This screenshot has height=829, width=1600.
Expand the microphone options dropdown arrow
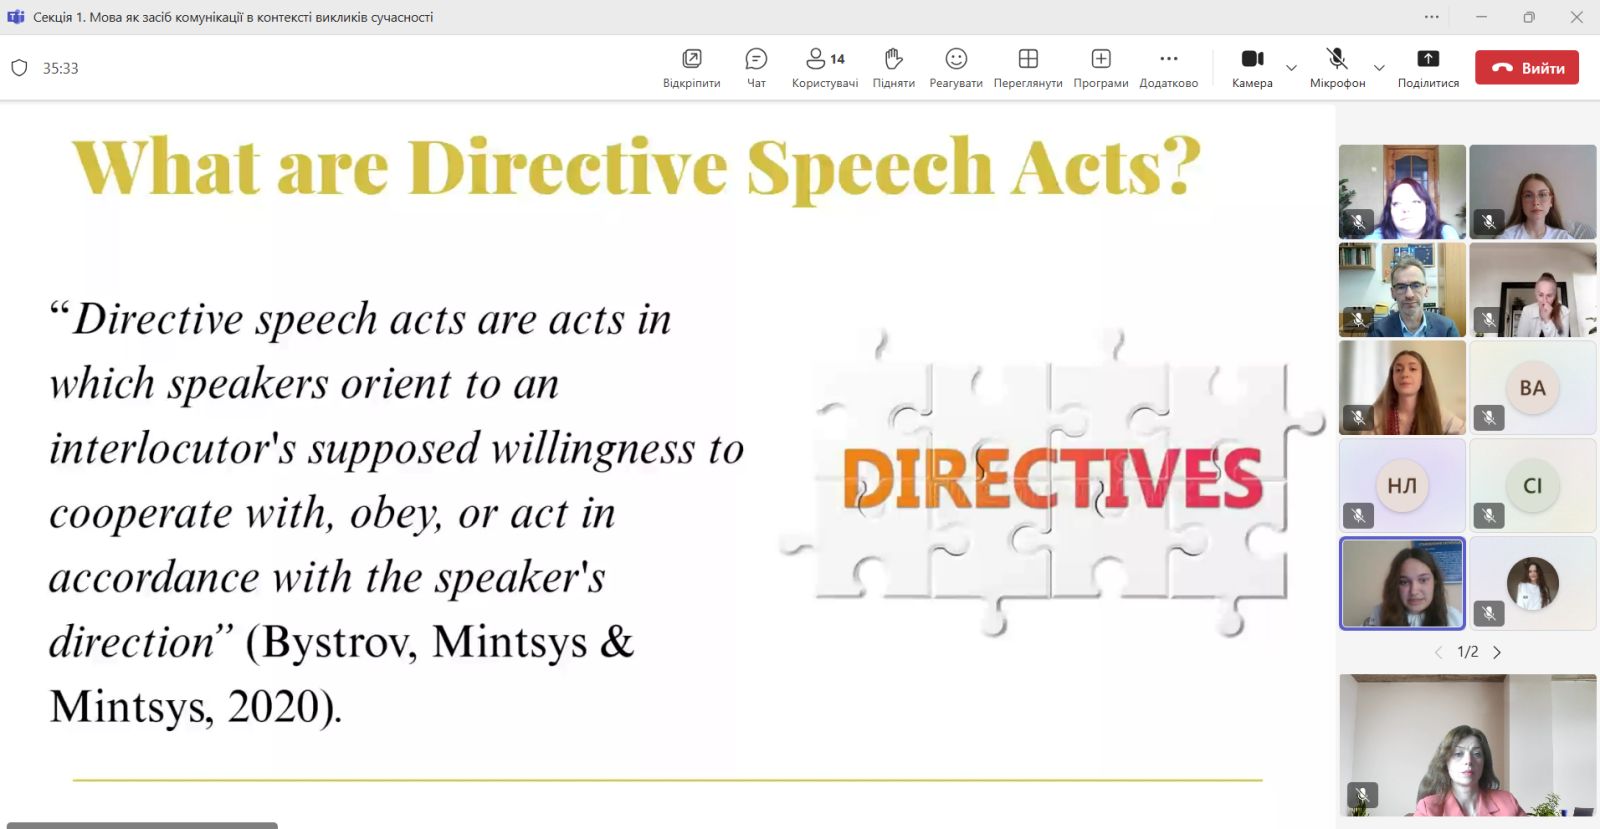click(1379, 68)
